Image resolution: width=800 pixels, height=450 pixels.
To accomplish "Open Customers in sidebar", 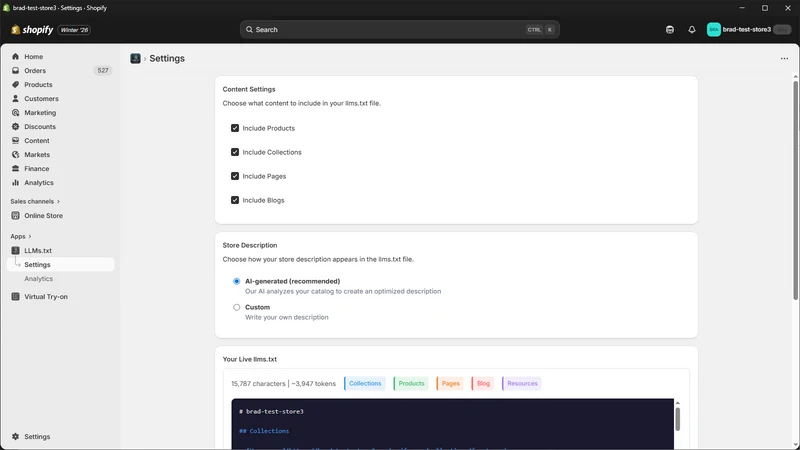I will pyautogui.click(x=41, y=98).
